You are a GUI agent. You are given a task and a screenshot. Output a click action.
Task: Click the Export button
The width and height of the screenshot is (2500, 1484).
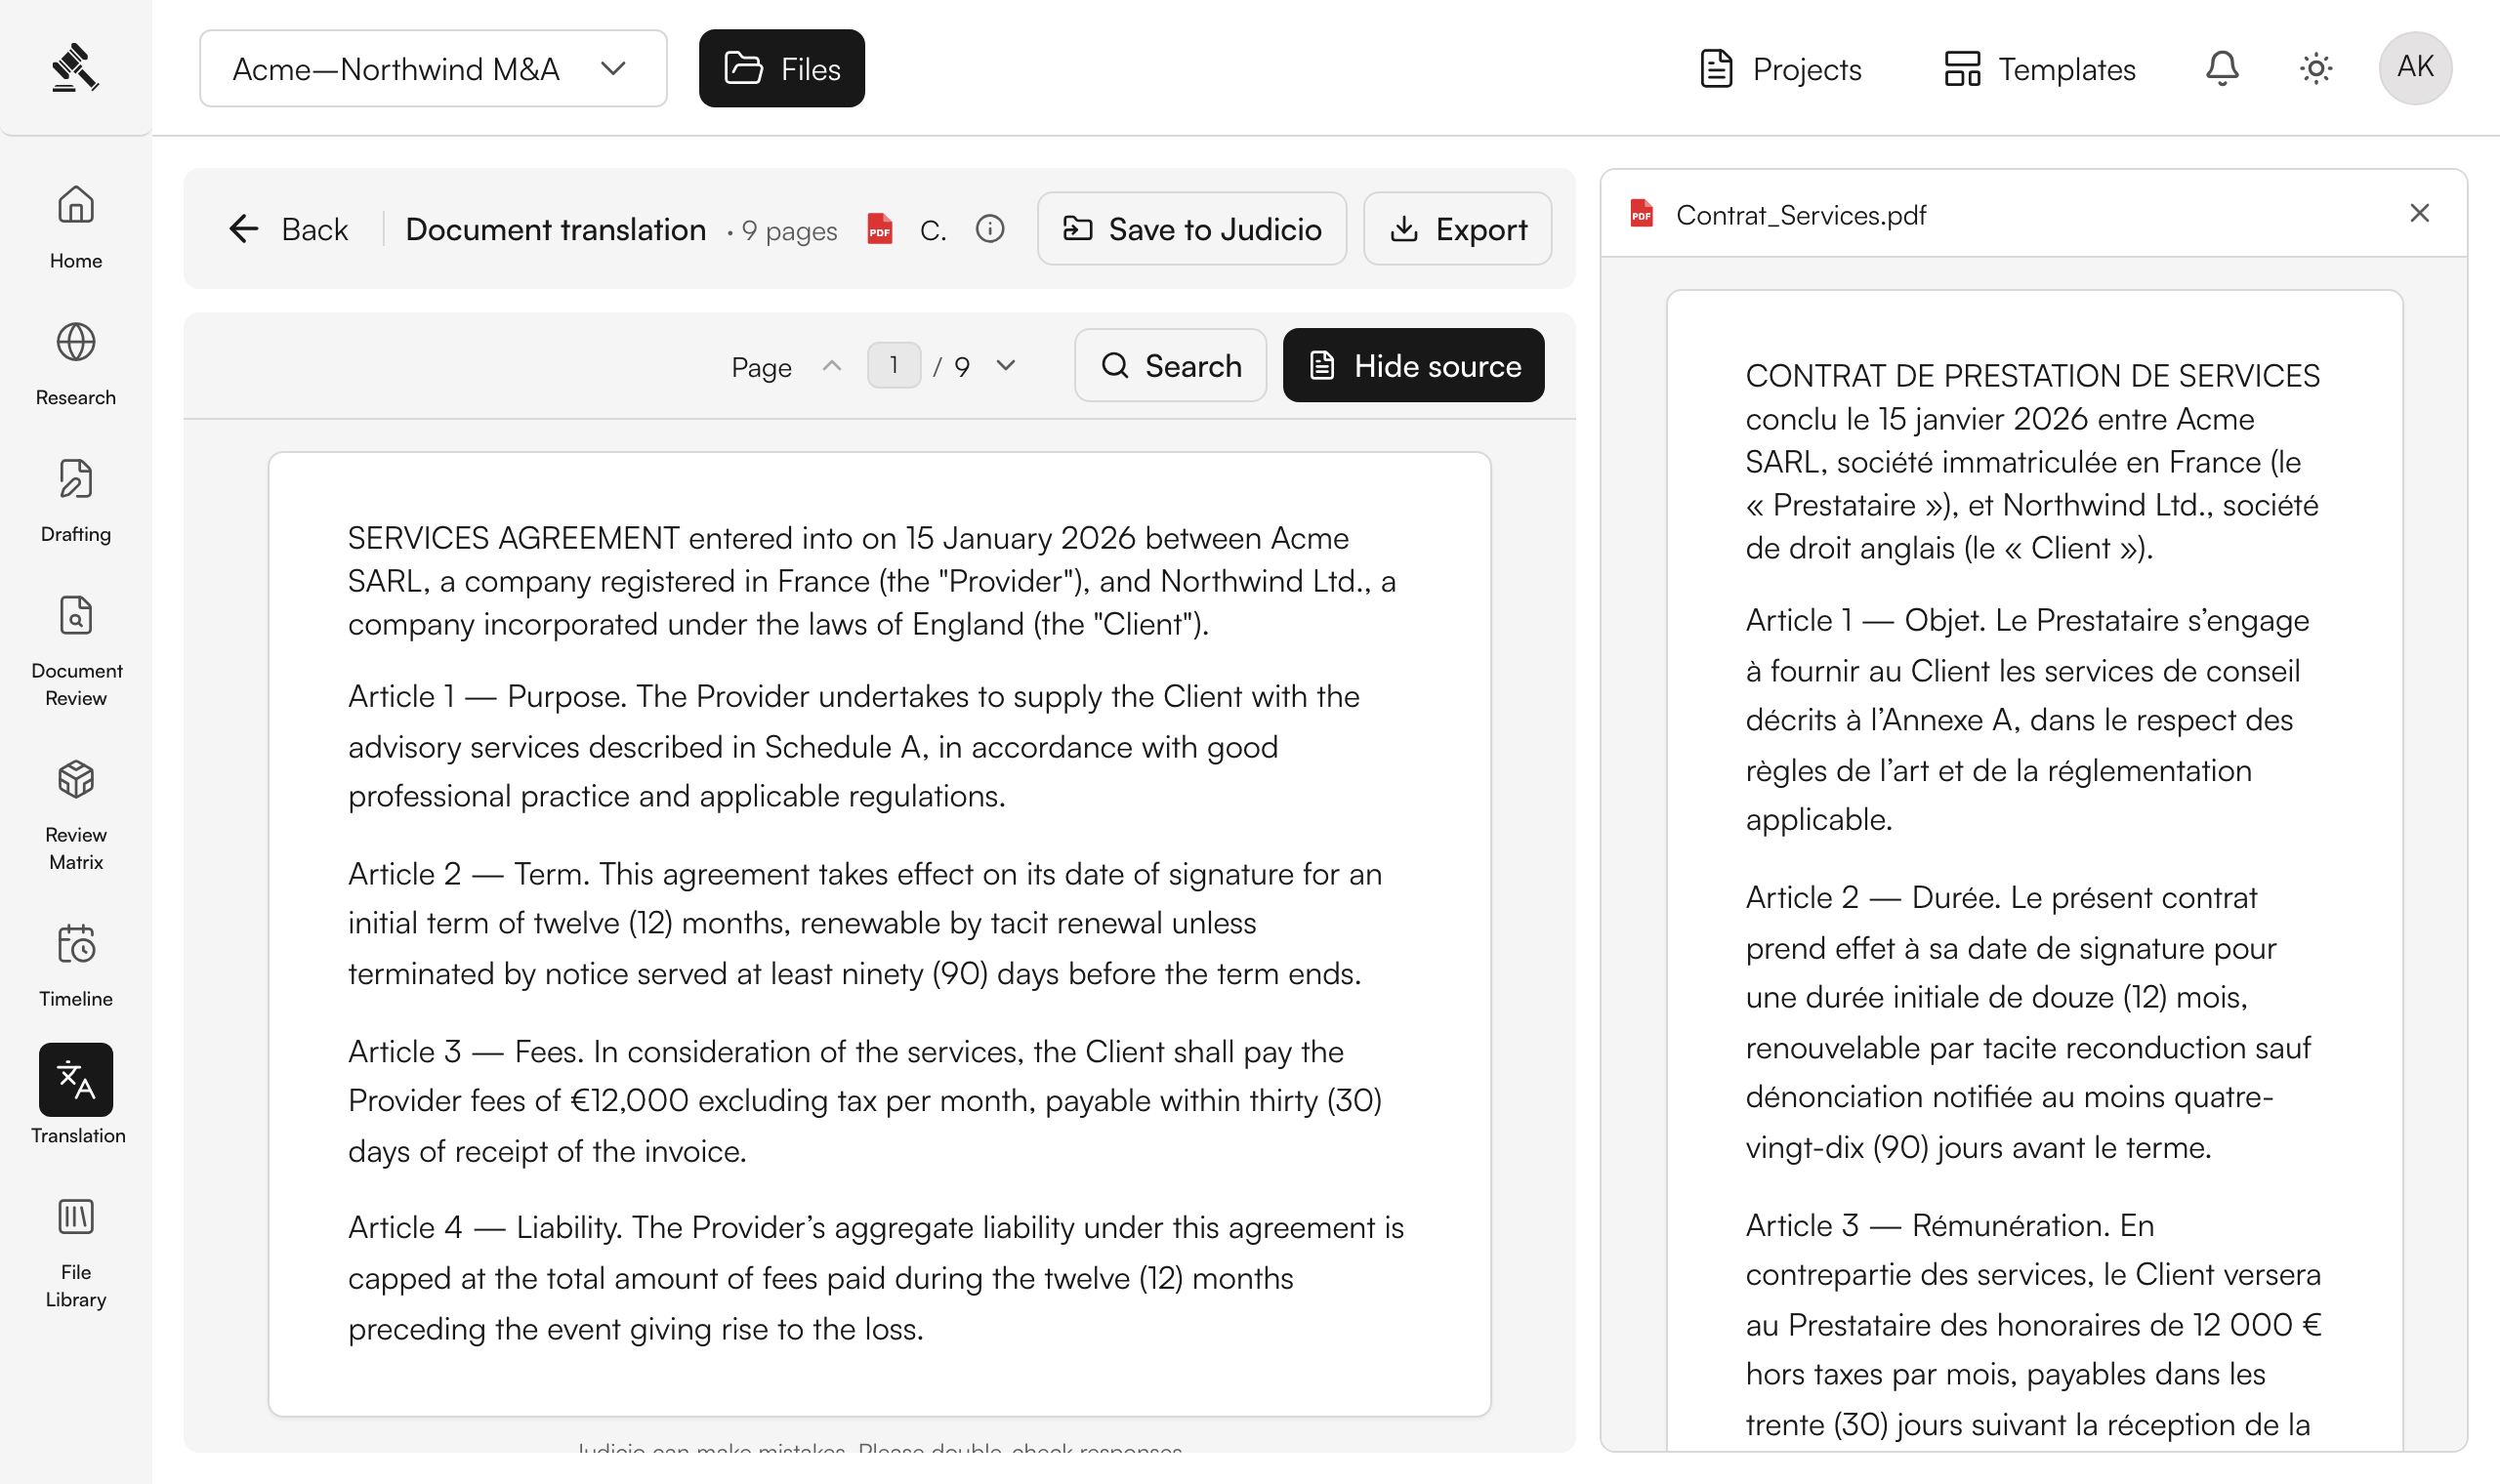click(x=1458, y=228)
